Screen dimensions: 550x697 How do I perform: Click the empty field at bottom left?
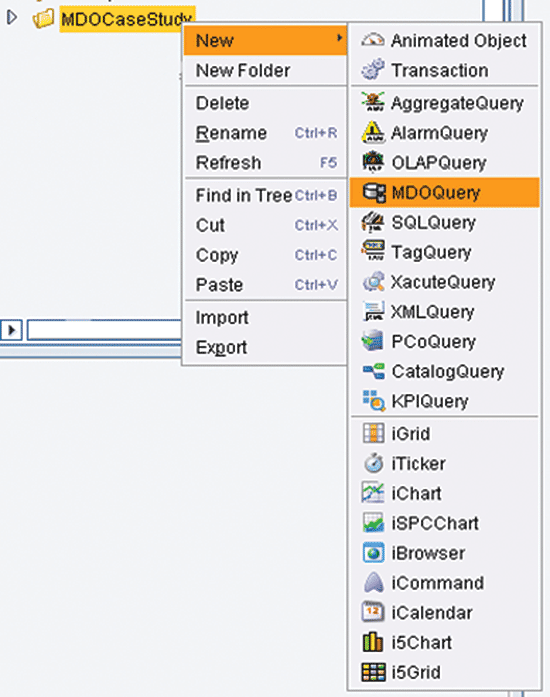[104, 330]
